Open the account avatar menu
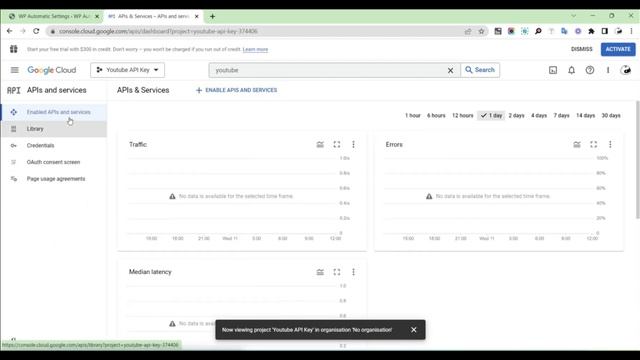 pyautogui.click(x=626, y=70)
